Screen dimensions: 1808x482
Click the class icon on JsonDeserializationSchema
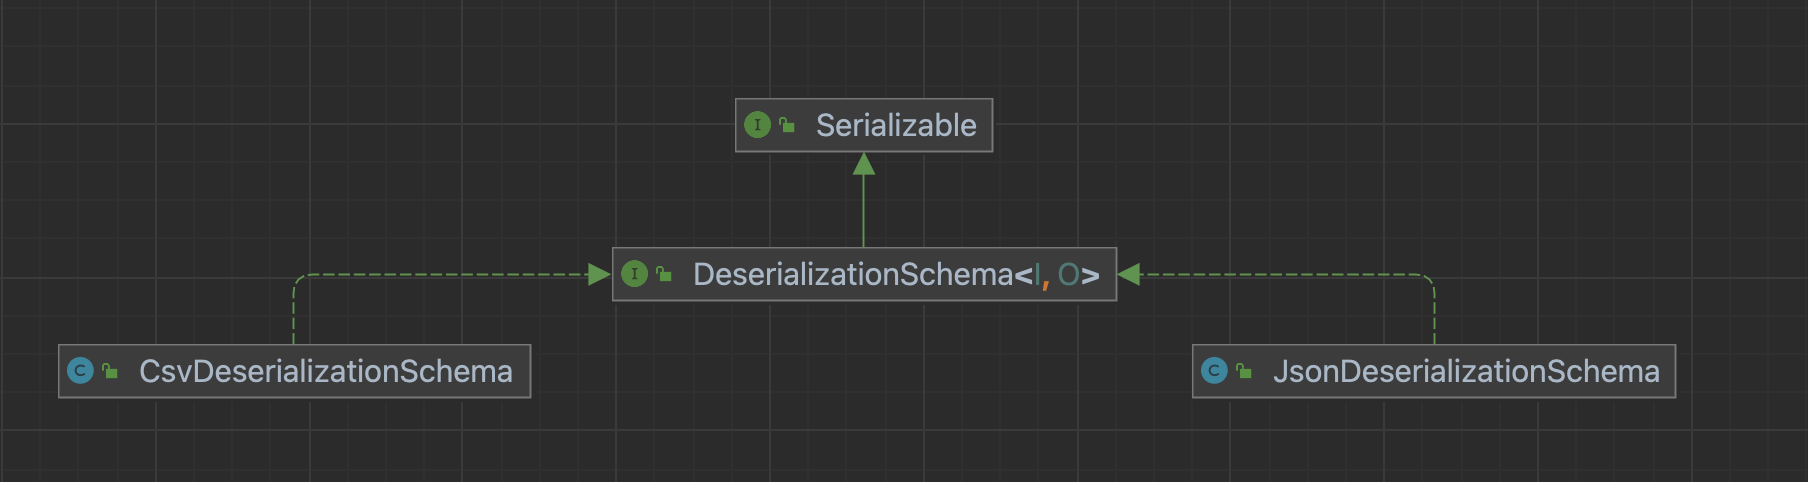(x=1214, y=371)
